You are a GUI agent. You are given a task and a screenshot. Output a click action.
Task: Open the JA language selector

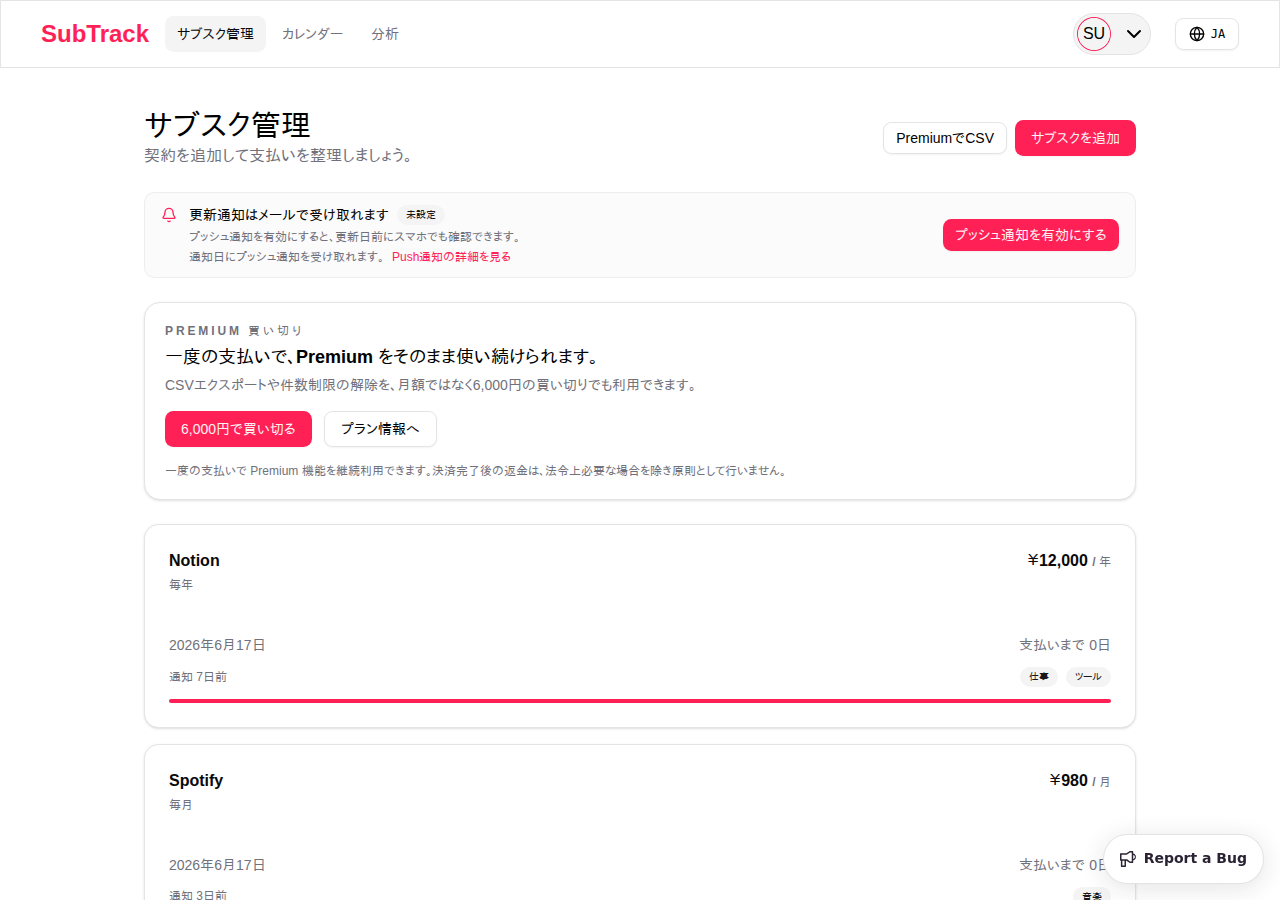(x=1207, y=34)
